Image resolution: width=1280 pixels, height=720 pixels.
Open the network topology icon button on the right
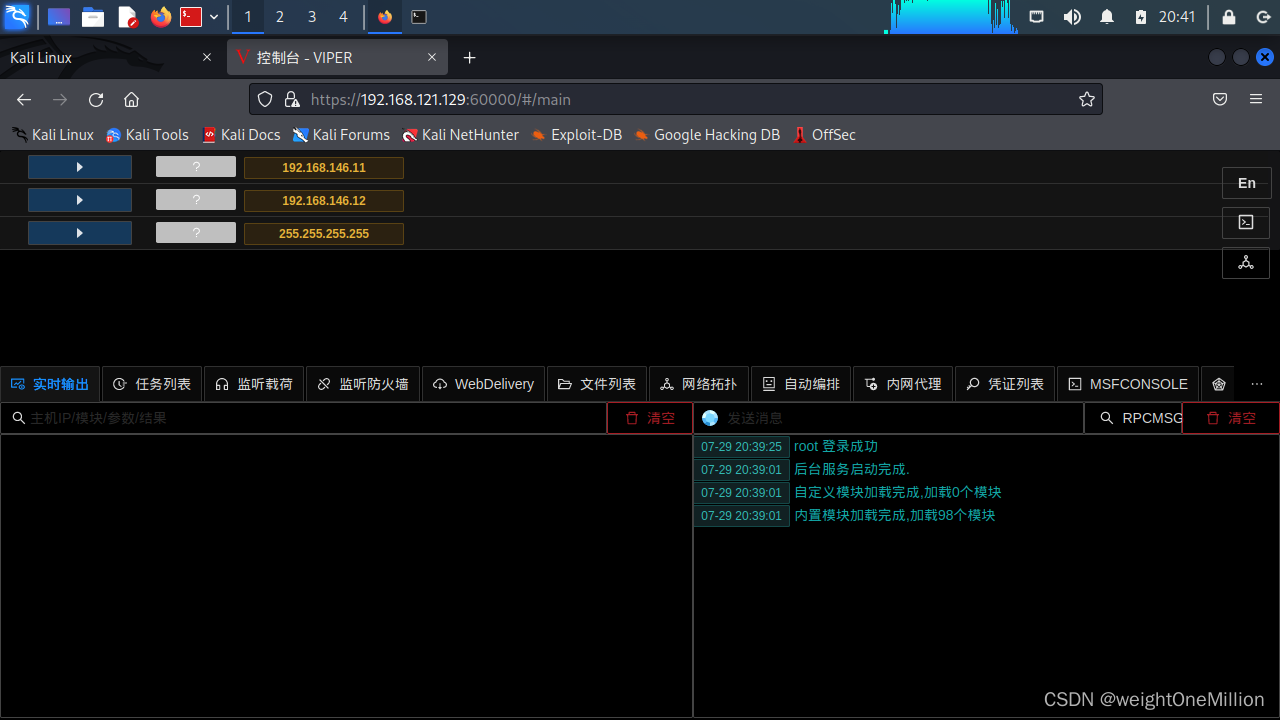pos(1247,262)
